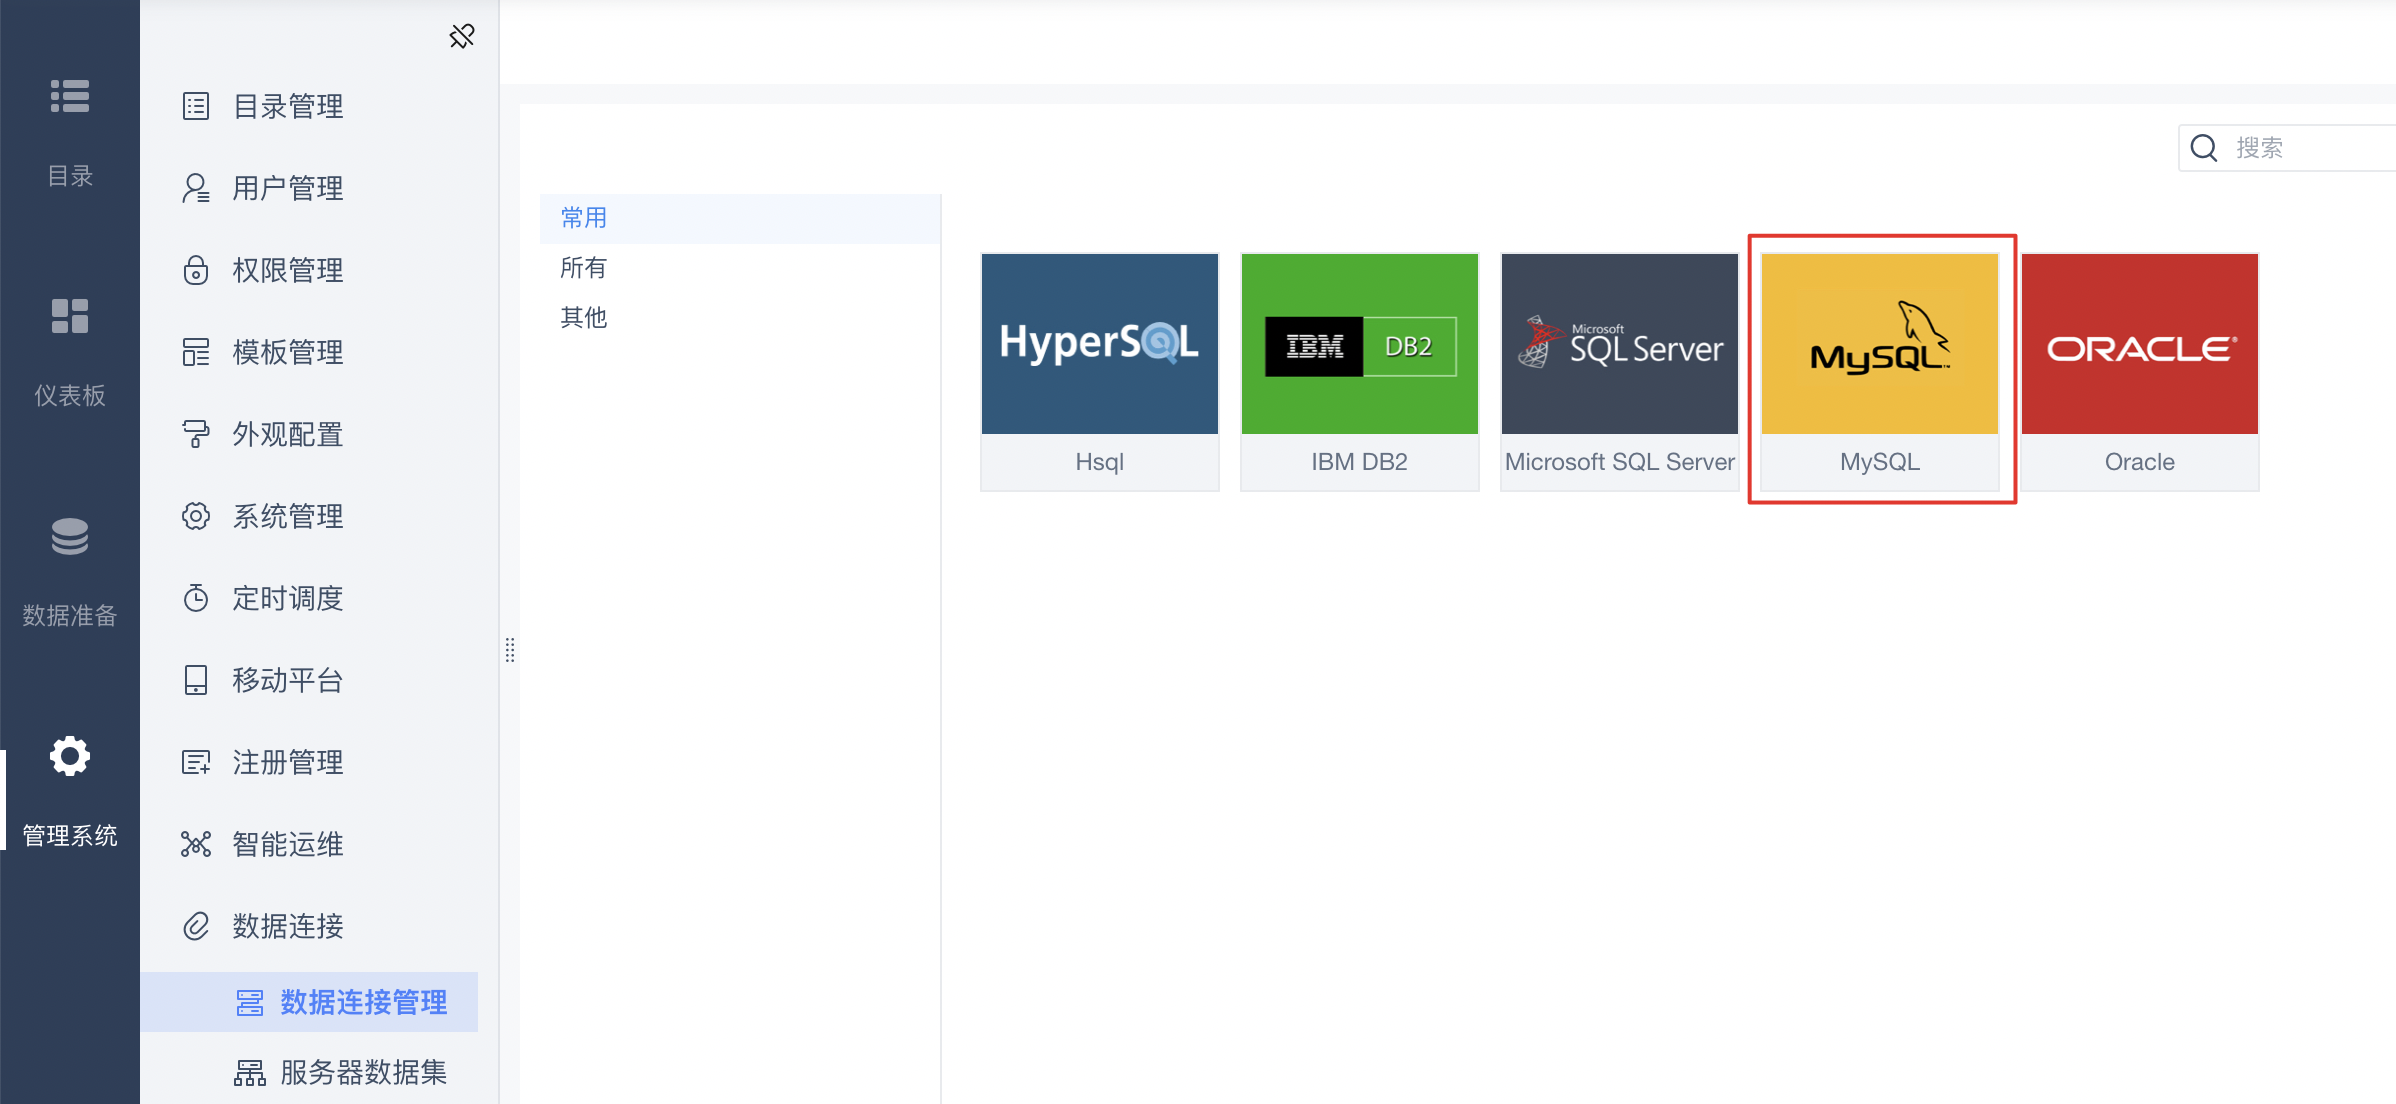Image resolution: width=2396 pixels, height=1104 pixels.
Task: Click the MySQL label under logo
Action: tap(1880, 462)
